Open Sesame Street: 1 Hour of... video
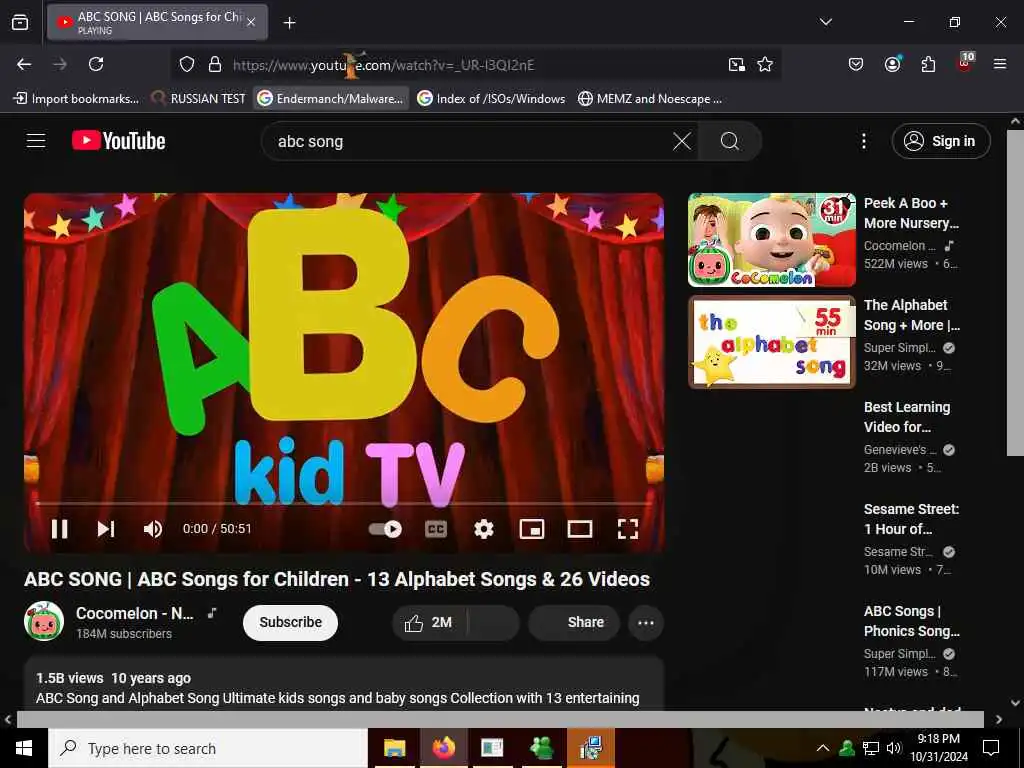 (912, 519)
